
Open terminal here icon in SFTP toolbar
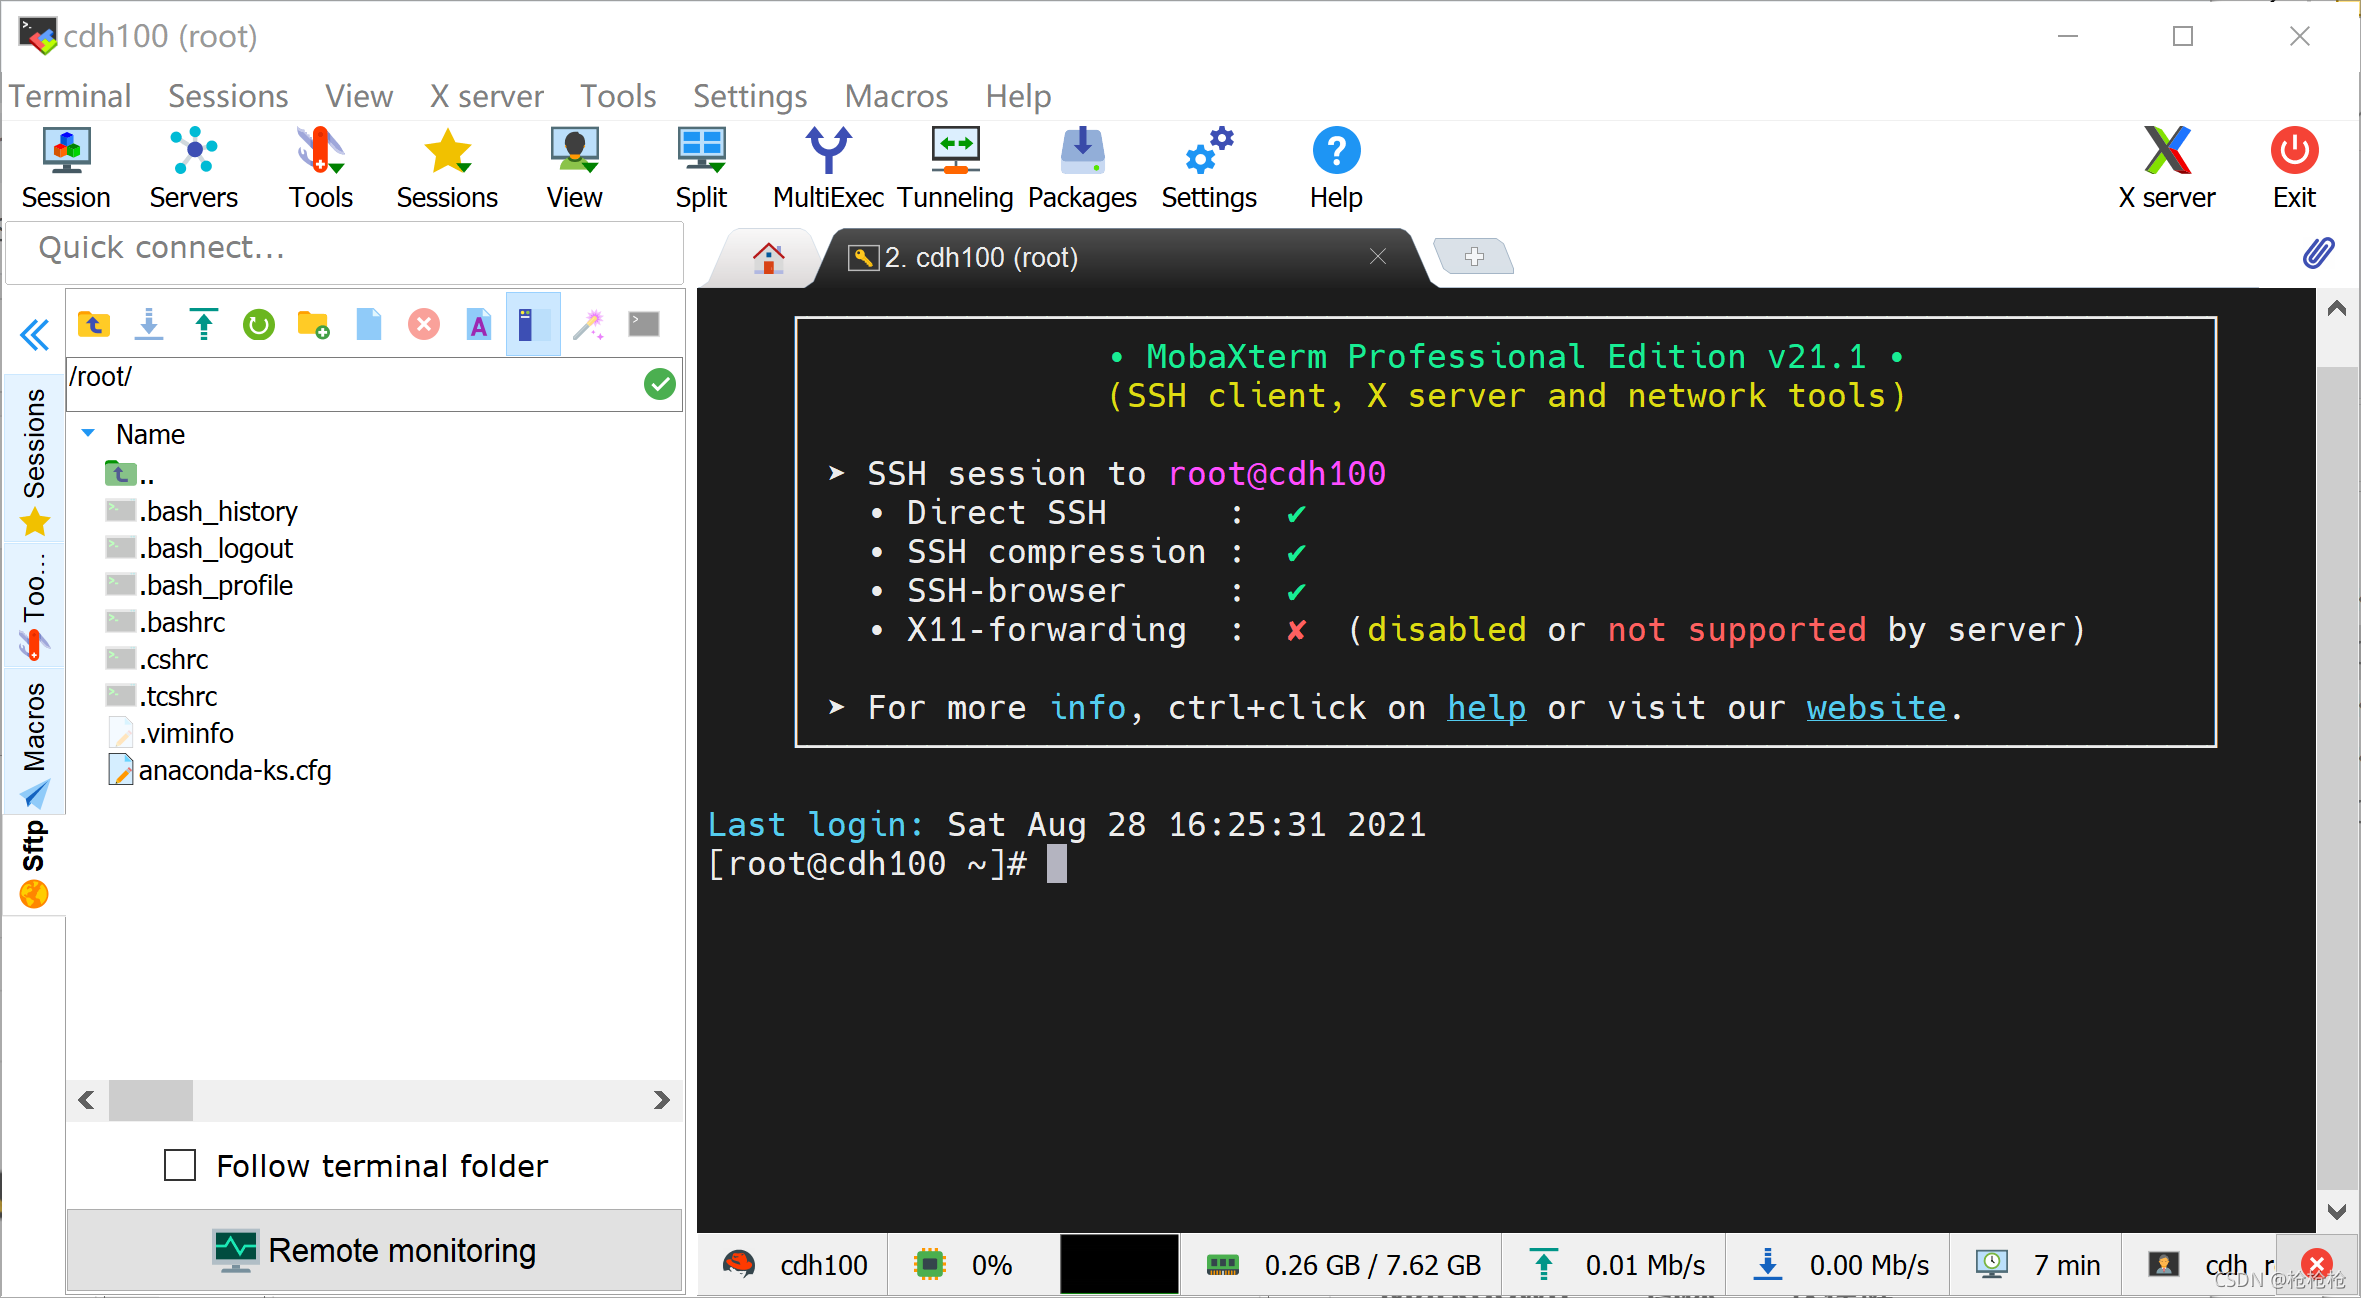pyautogui.click(x=644, y=324)
